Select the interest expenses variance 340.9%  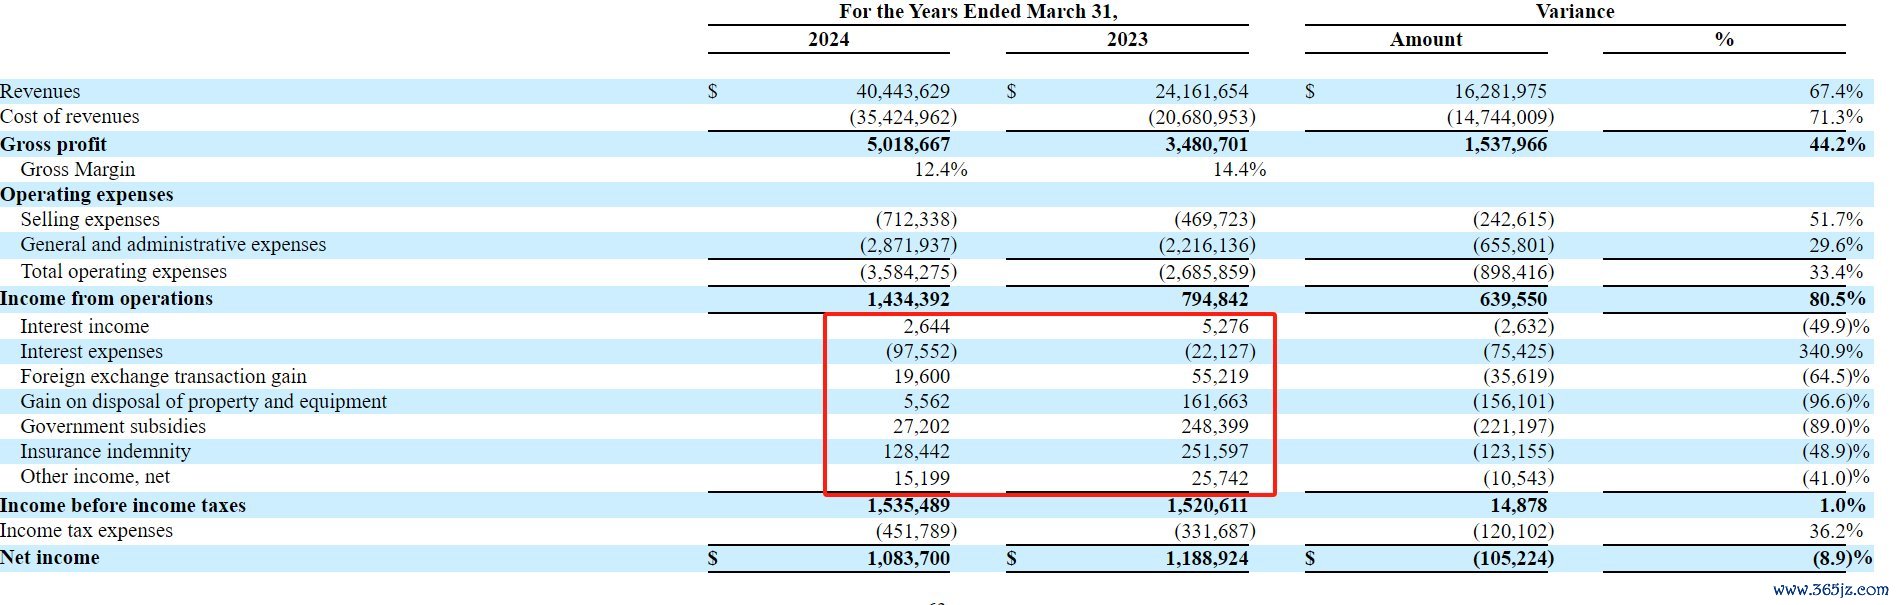pos(1830,352)
